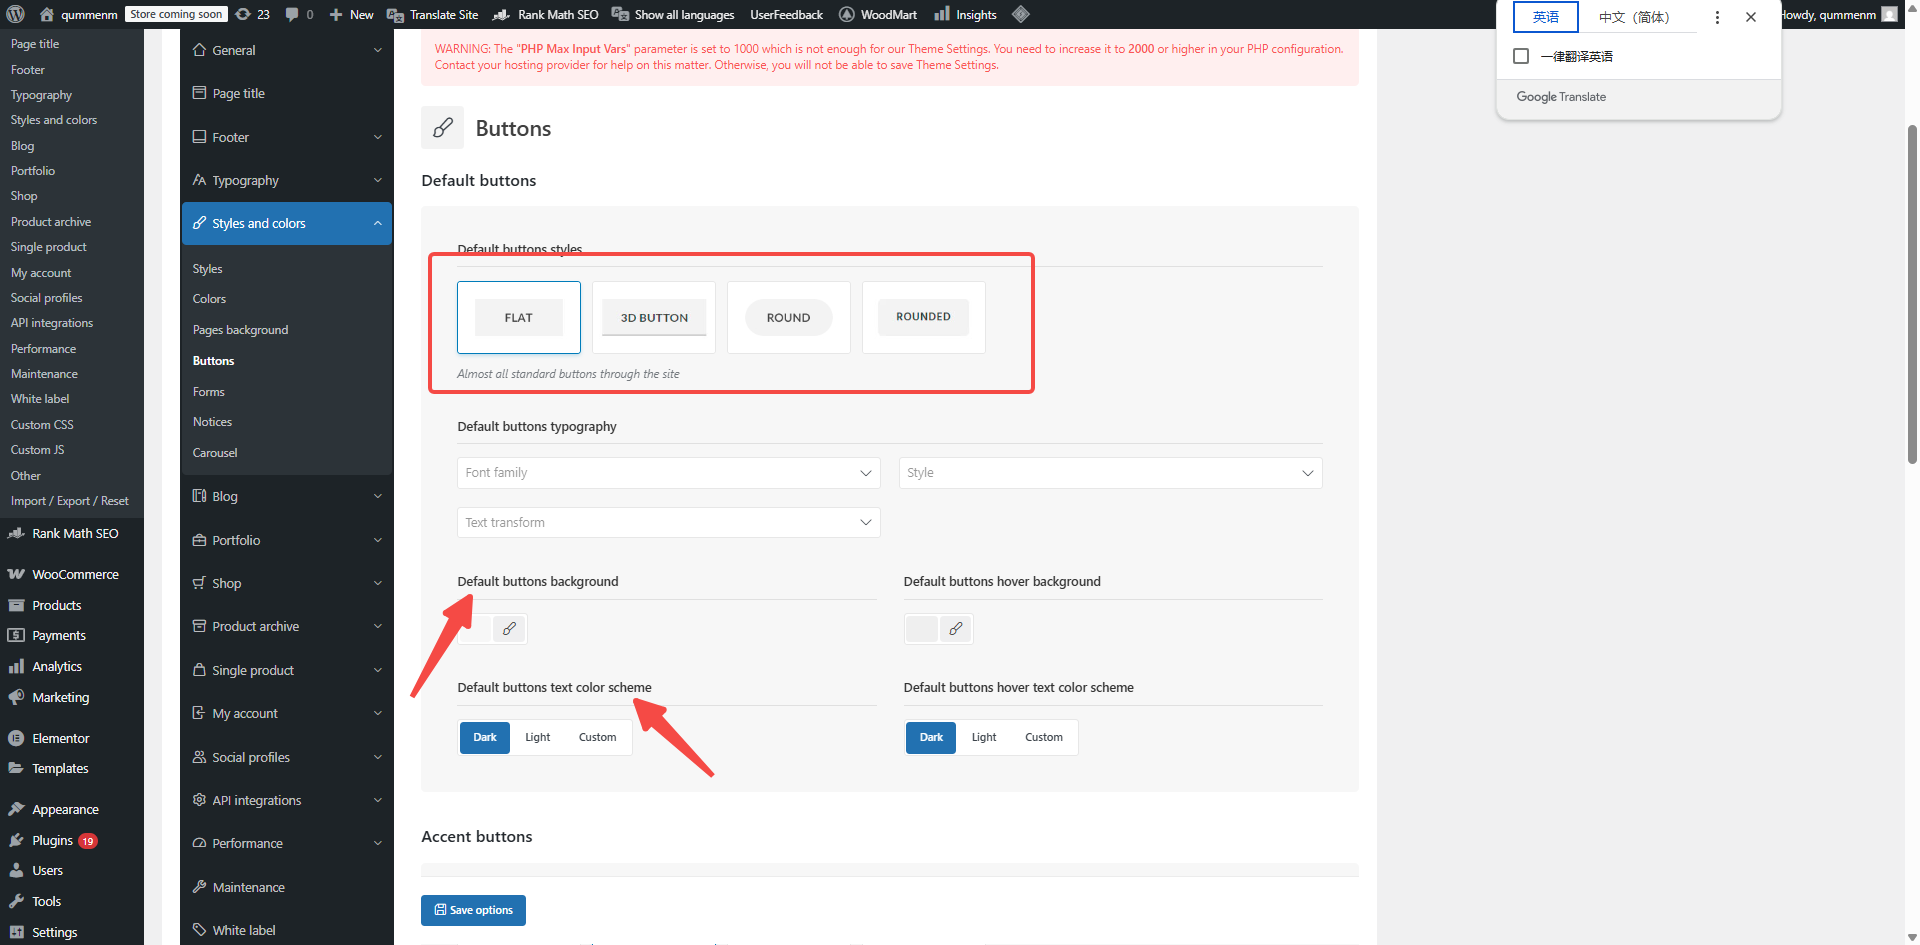
Task: Click the link icon beside default background swatch
Action: click(509, 629)
